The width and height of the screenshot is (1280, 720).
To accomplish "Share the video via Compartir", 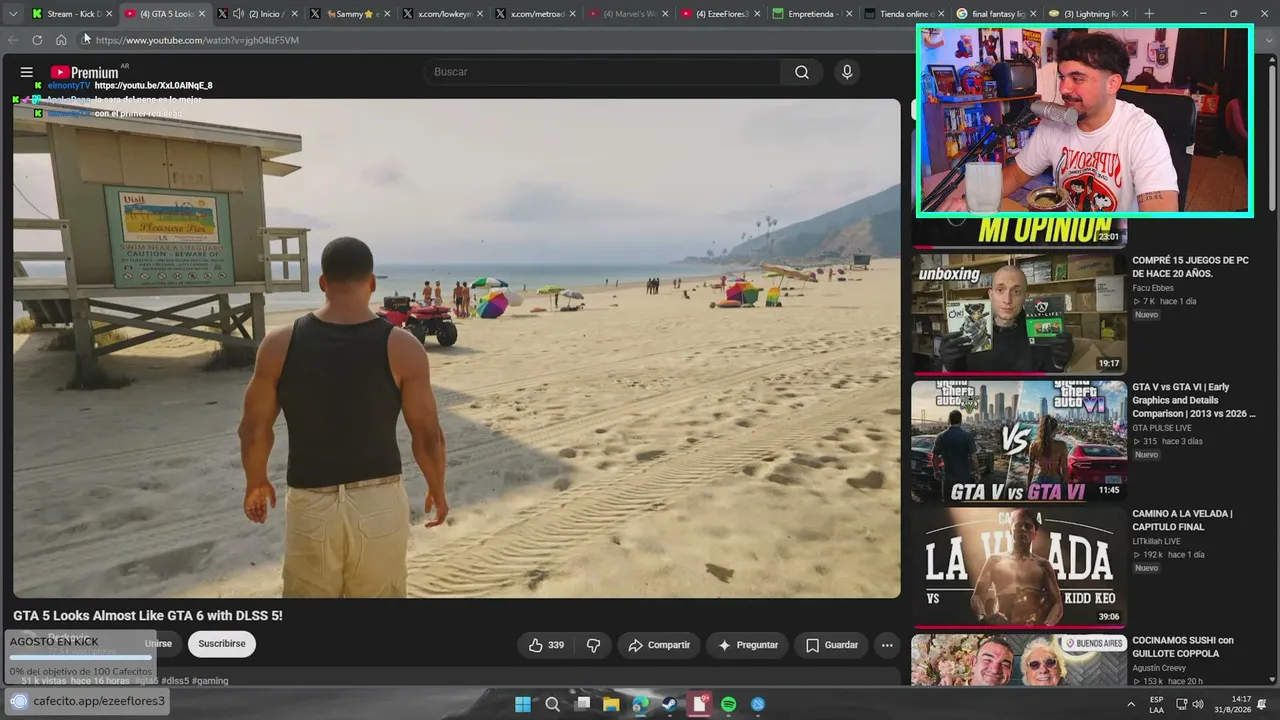I will (x=659, y=645).
